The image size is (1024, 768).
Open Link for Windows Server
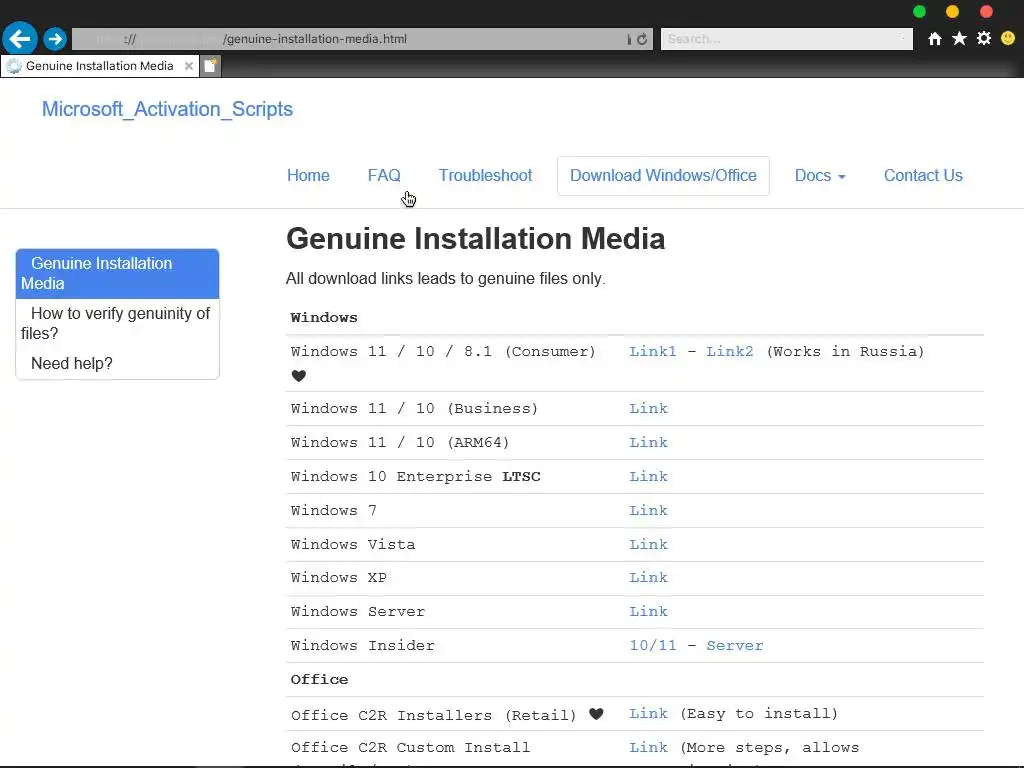pyautogui.click(x=648, y=612)
